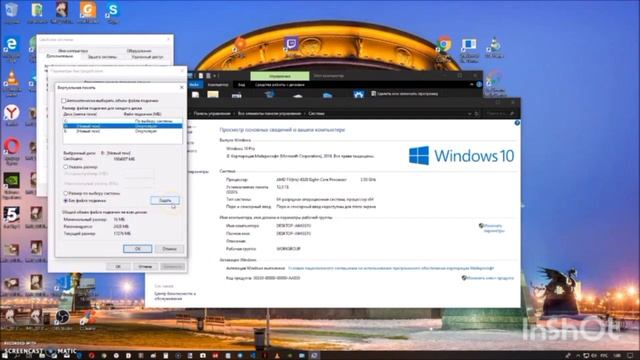The image size is (640, 360).
Task: Open OBS Studio desktop icon
Action: 62,319
